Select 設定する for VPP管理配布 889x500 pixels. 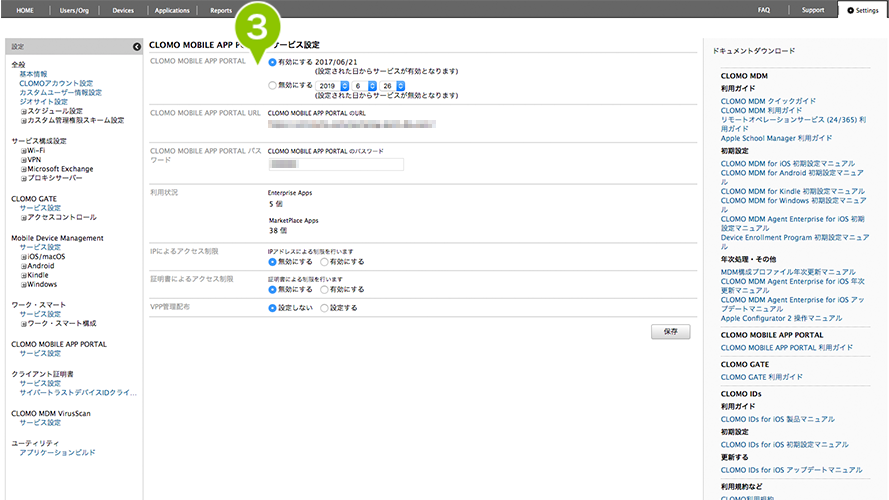coord(324,308)
